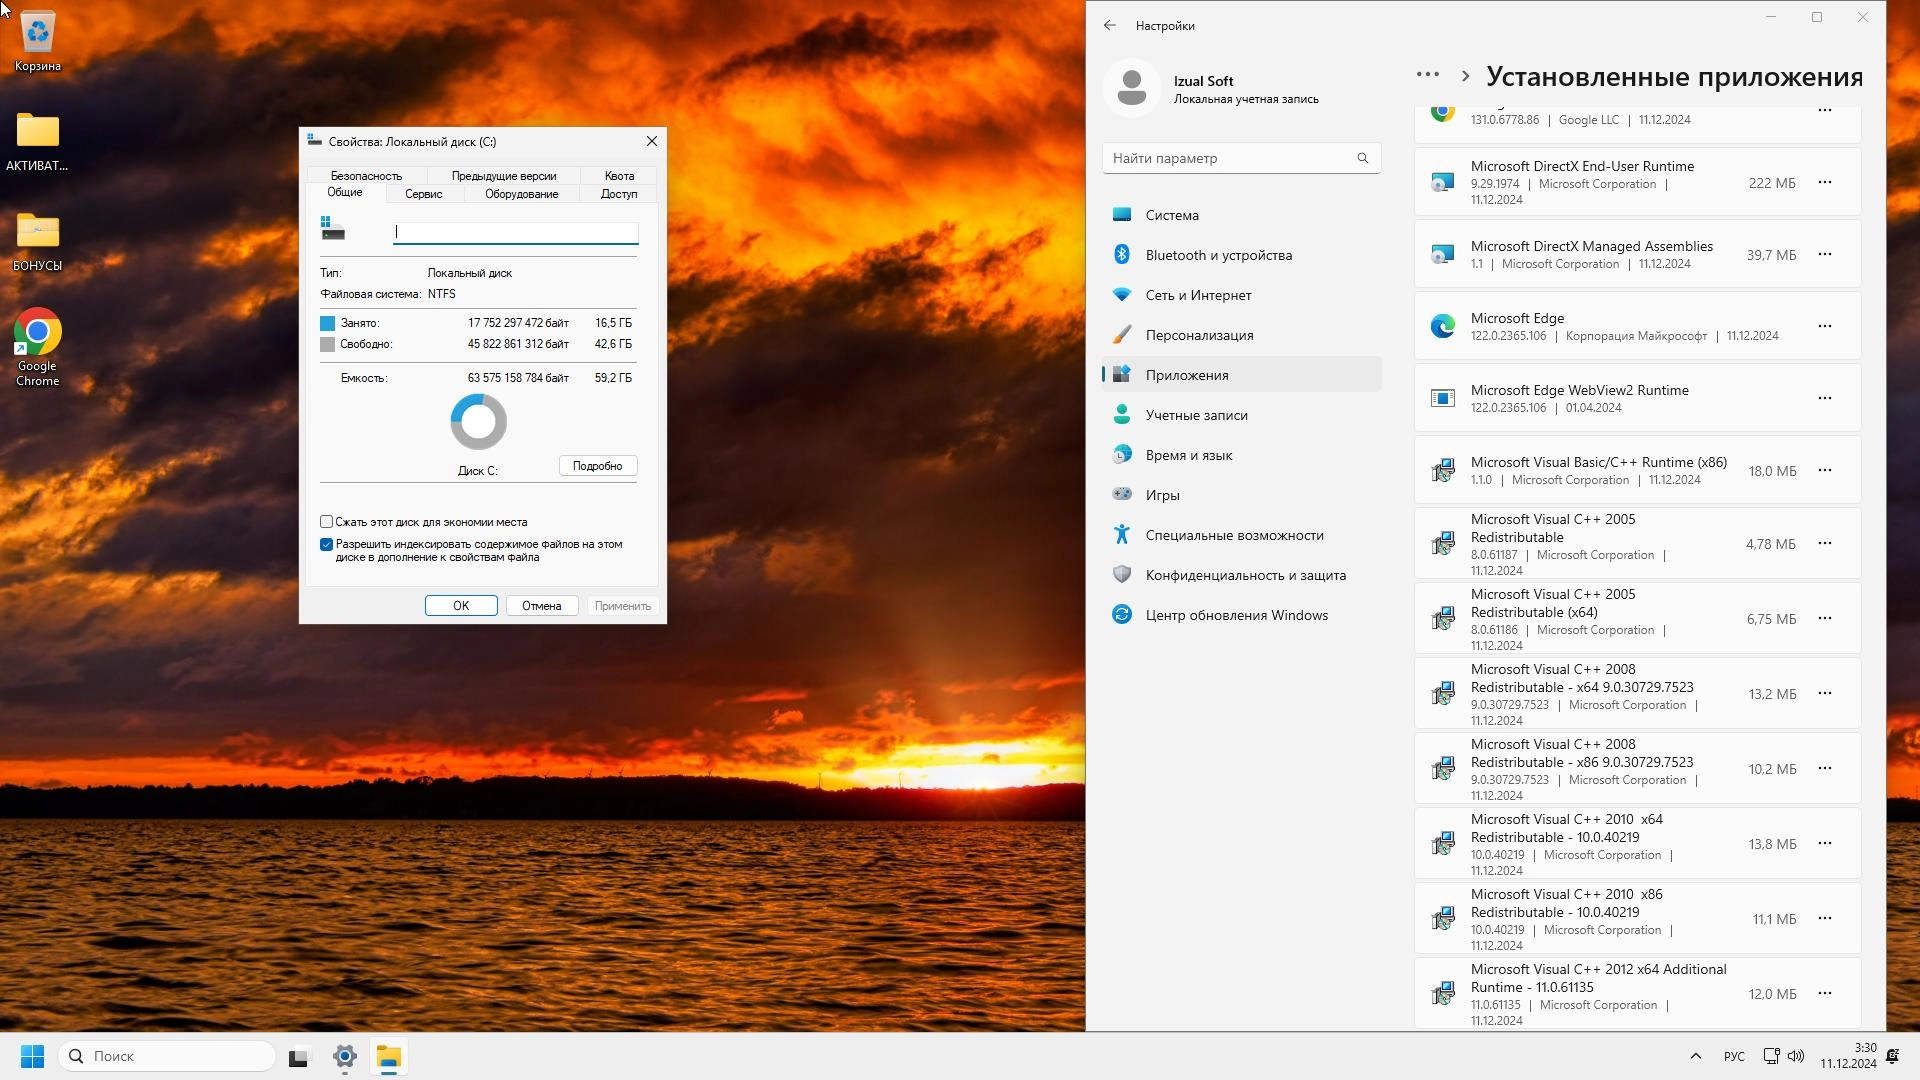This screenshot has height=1080, width=1920.
Task: Open Центр обновления Windows settings section
Action: 1236,615
